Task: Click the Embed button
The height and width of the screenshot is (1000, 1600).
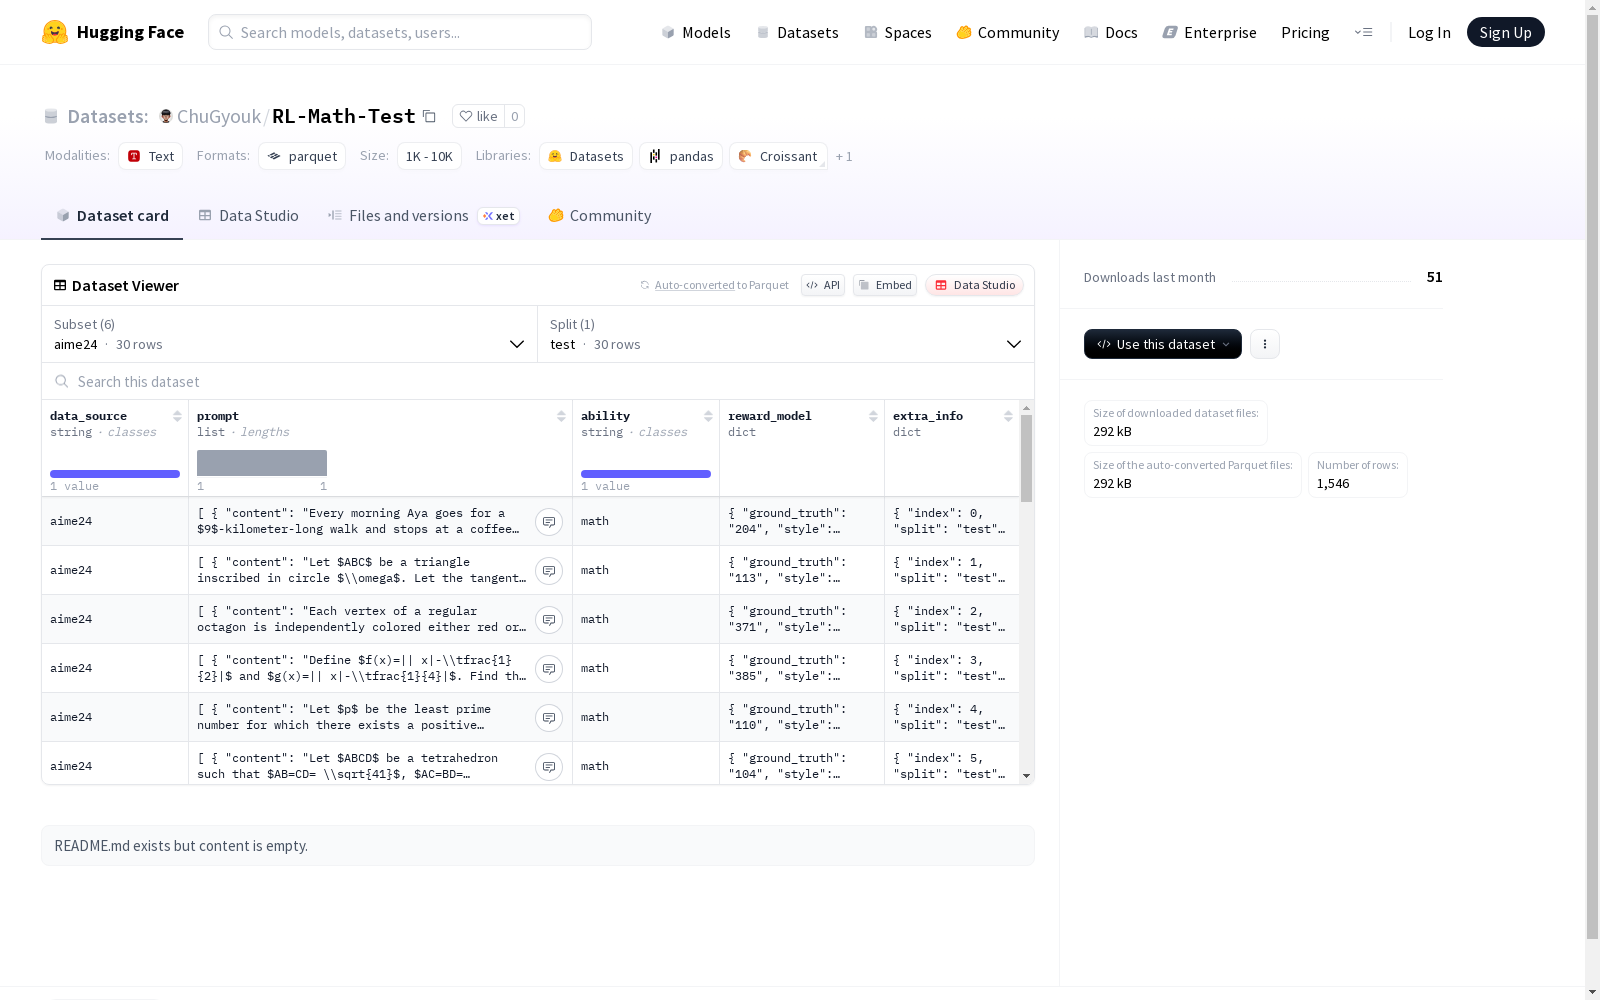Action: pos(885,285)
